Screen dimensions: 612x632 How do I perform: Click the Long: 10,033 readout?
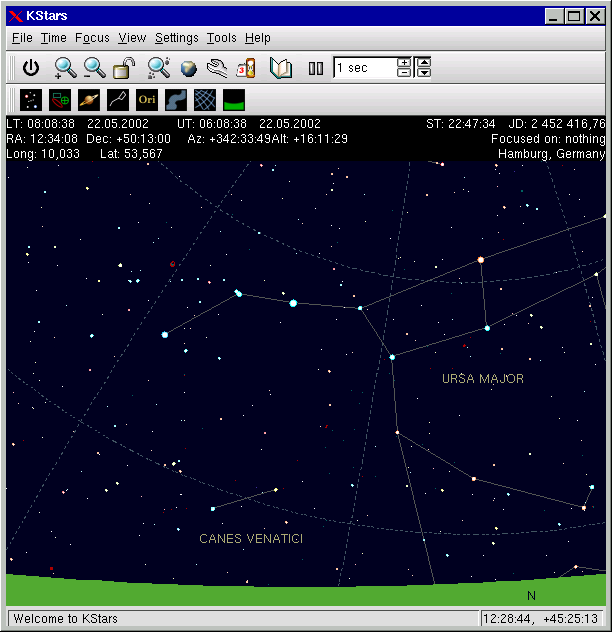click(43, 154)
